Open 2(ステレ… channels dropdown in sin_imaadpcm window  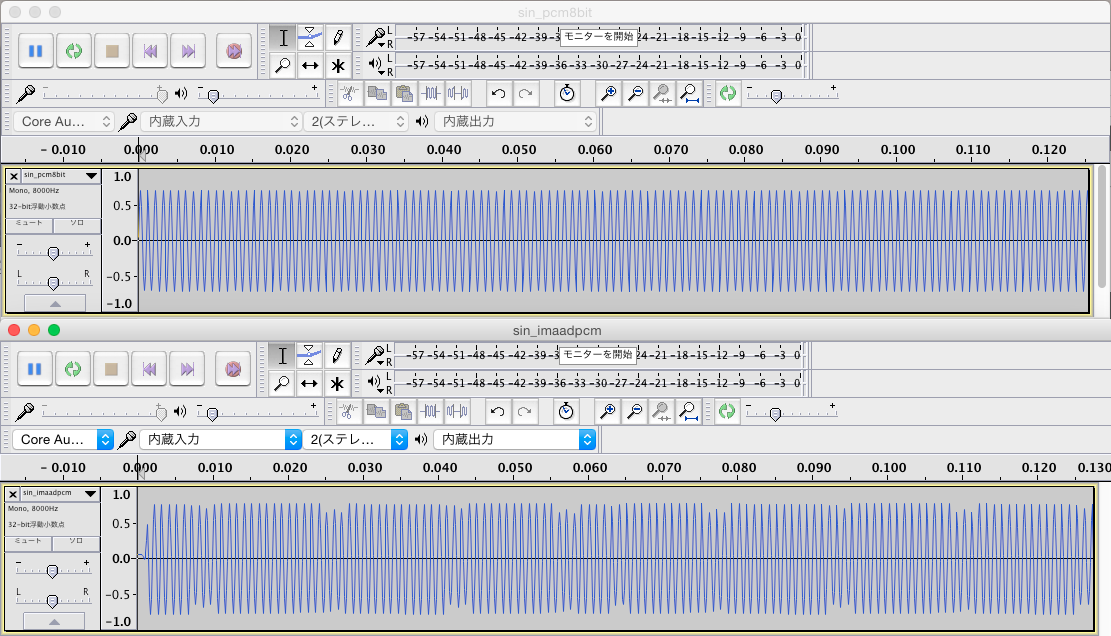tap(355, 440)
